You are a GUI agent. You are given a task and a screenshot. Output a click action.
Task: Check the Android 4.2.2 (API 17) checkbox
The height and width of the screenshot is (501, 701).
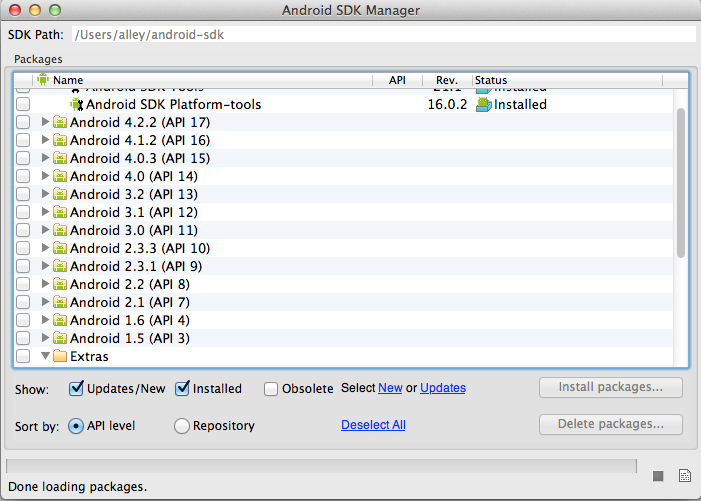coord(23,122)
